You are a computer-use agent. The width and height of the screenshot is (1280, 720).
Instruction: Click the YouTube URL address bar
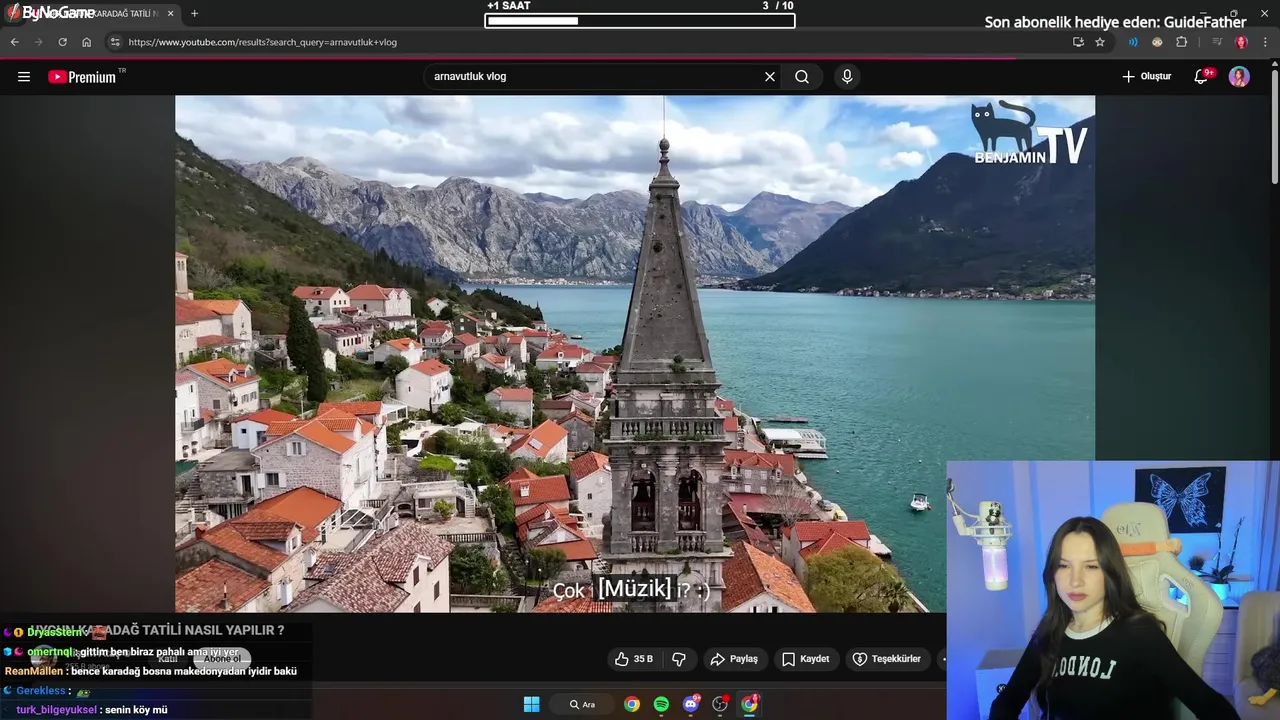click(590, 42)
